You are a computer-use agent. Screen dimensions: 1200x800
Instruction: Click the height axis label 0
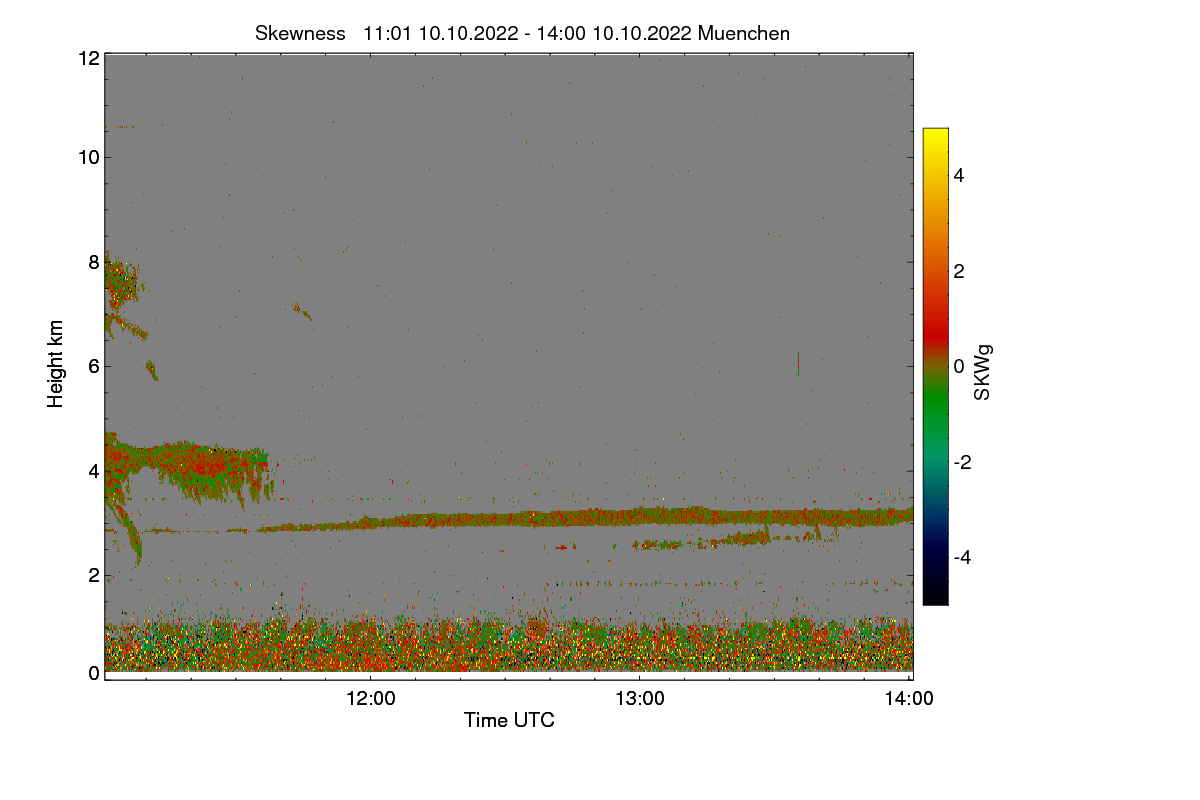click(93, 673)
